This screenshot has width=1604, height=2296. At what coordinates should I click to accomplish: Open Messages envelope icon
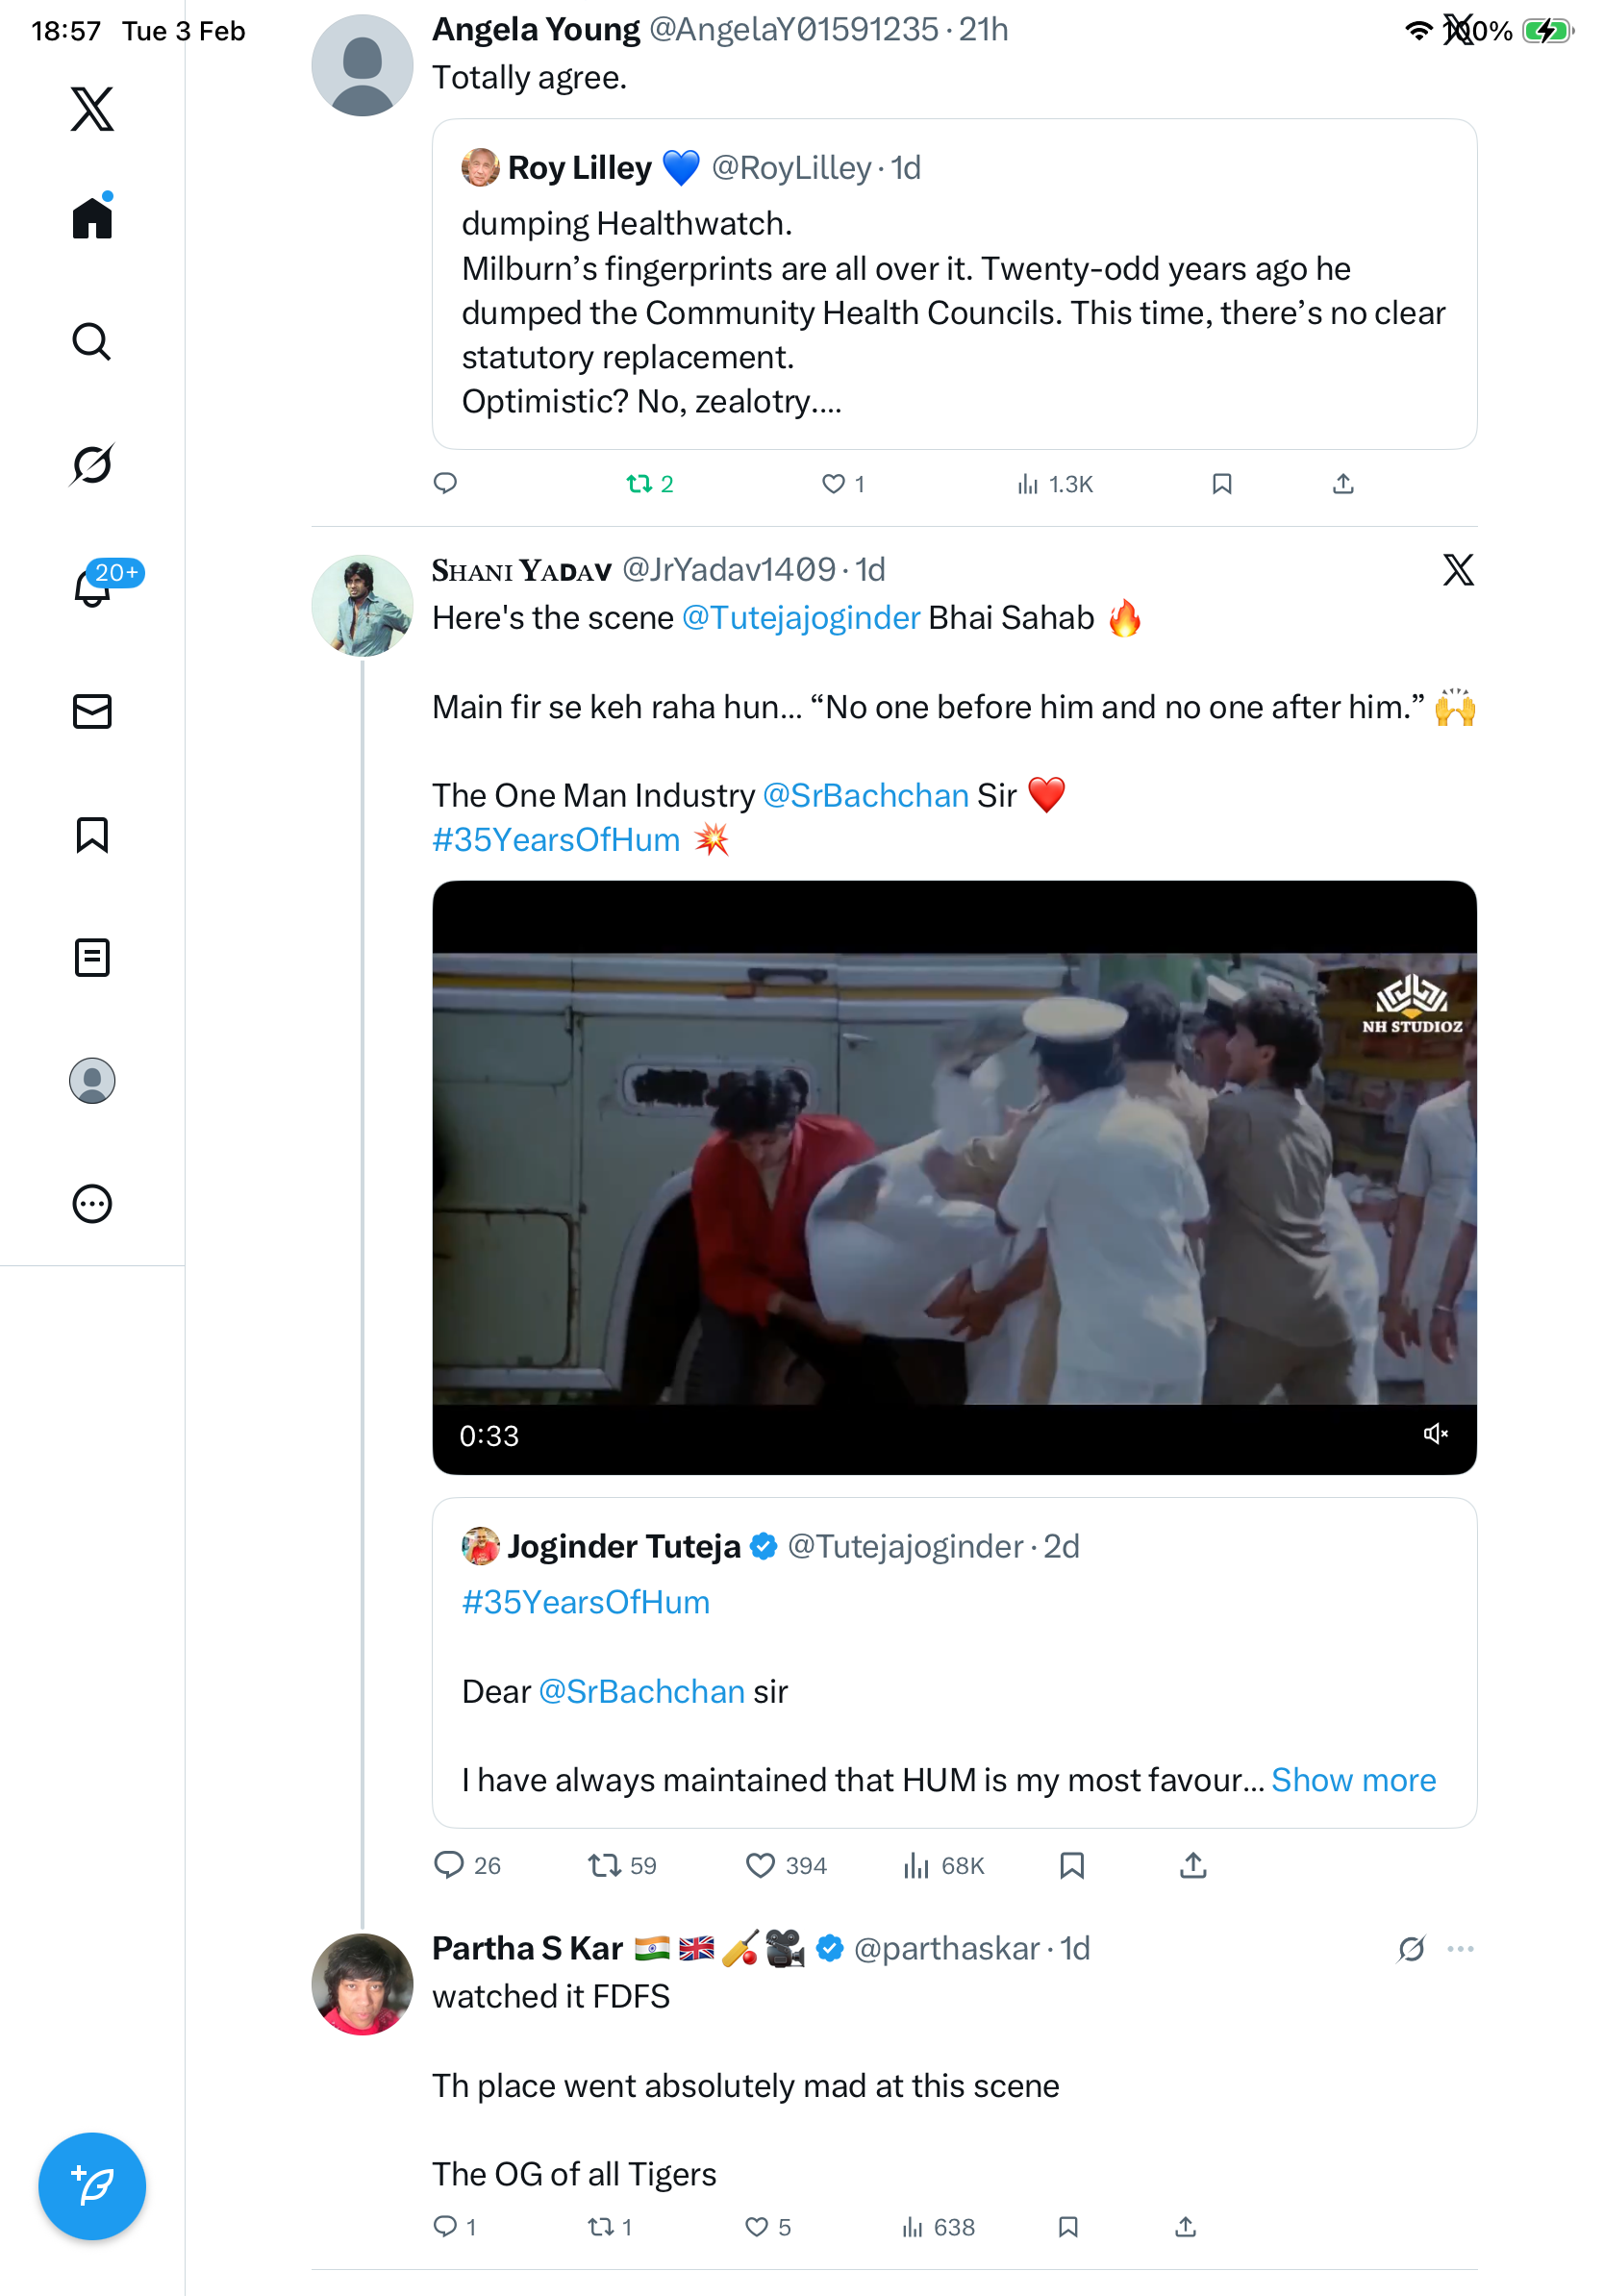(92, 712)
